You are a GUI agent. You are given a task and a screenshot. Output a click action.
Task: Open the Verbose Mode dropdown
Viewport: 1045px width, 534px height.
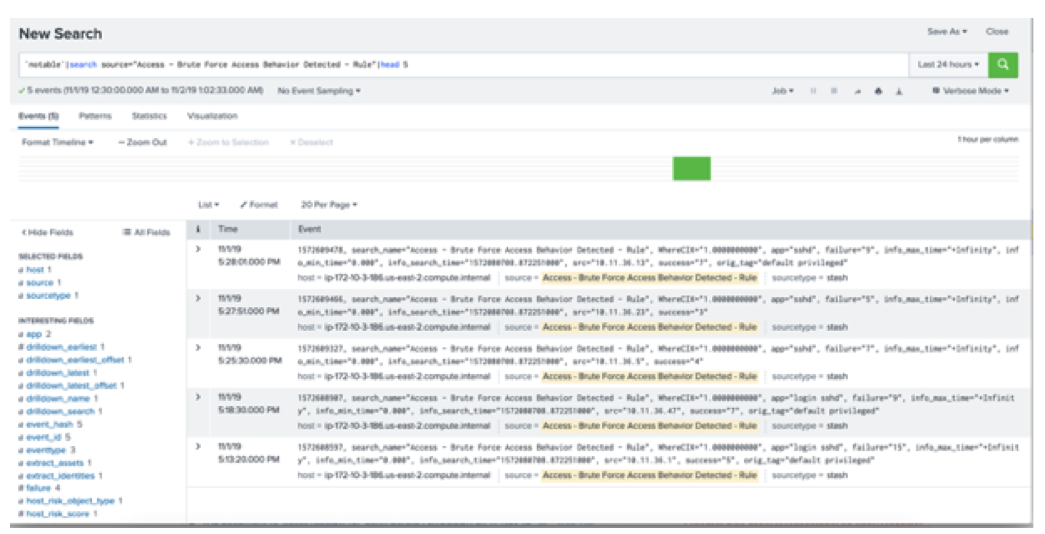[x=970, y=91]
